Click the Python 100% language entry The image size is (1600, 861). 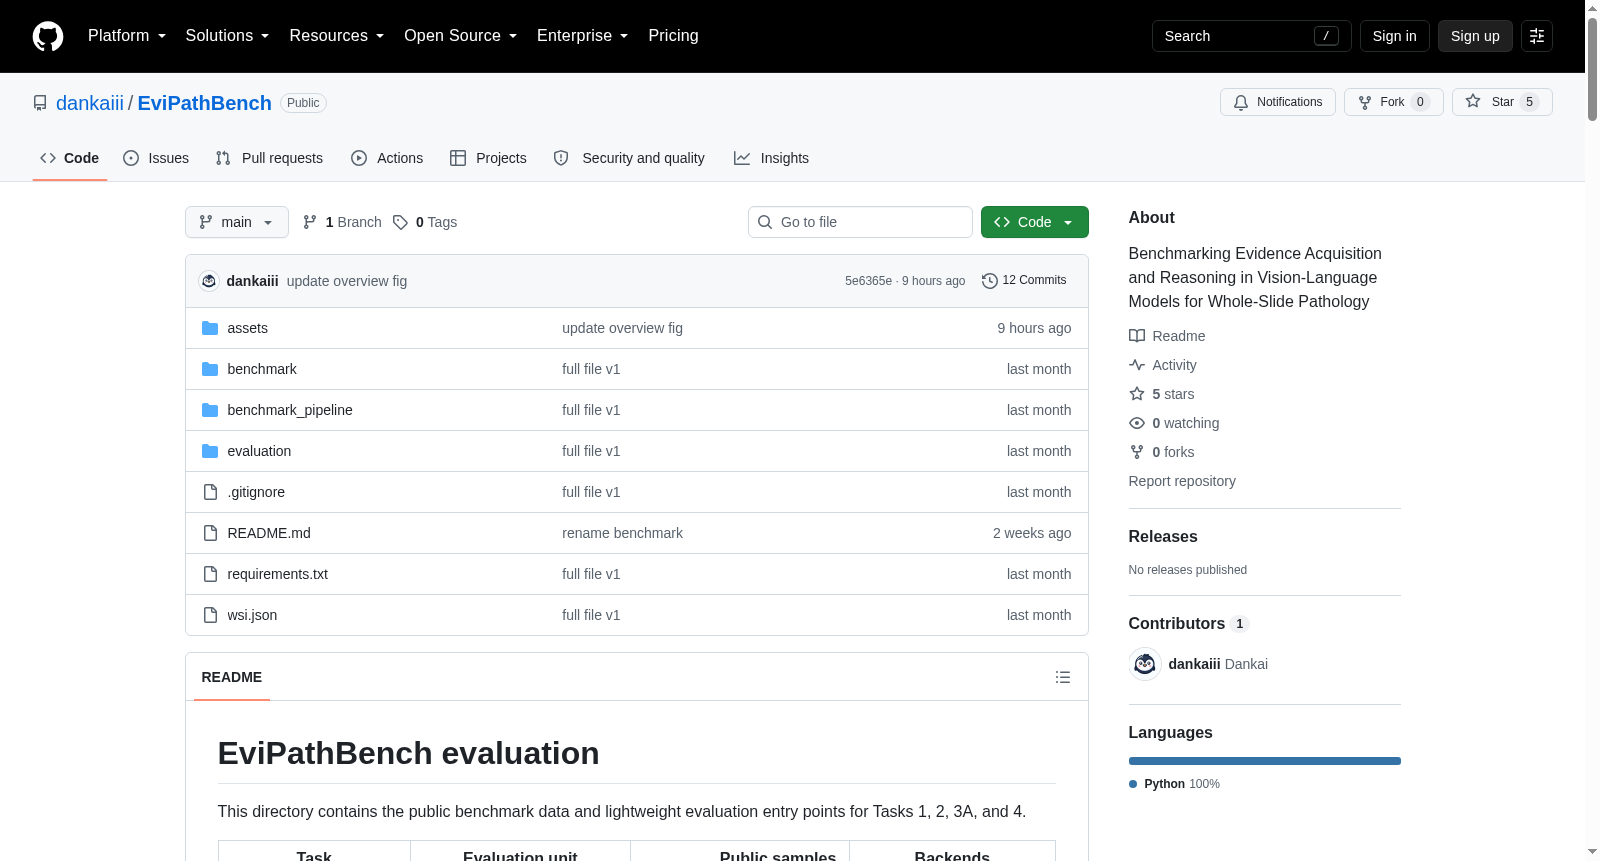click(1174, 784)
